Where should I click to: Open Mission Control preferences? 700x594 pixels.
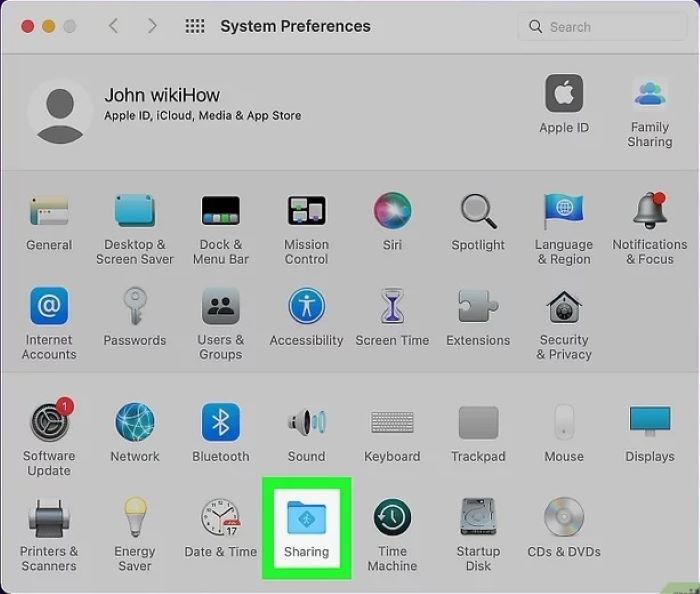pyautogui.click(x=306, y=211)
